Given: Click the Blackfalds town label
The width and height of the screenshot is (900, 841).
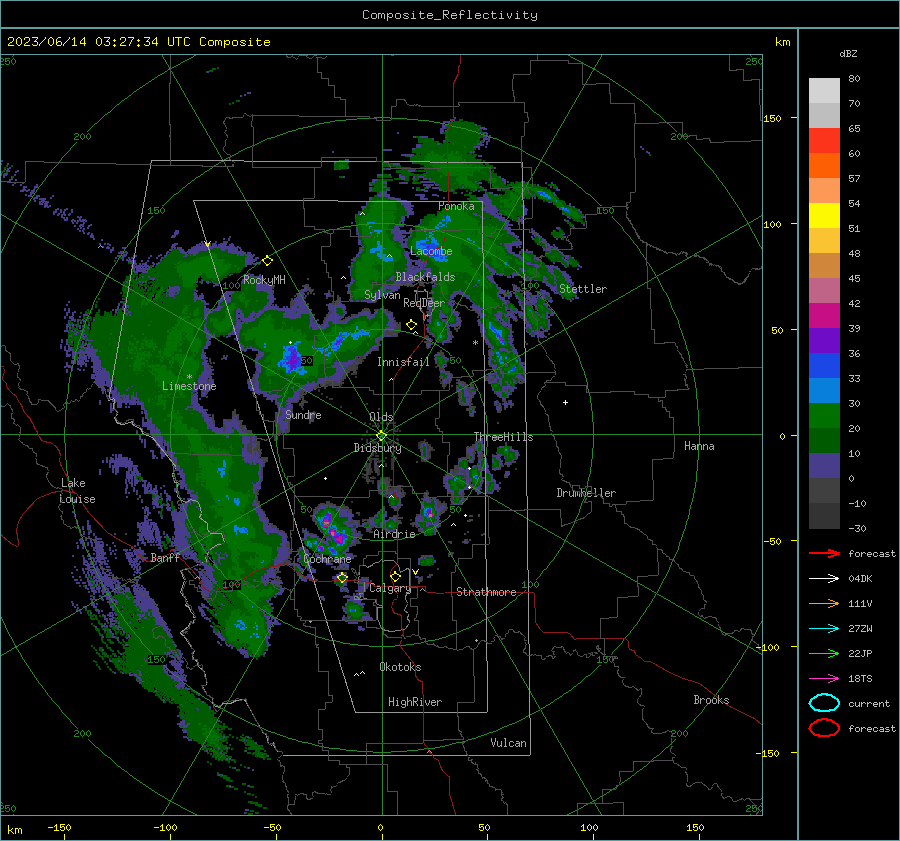Looking at the screenshot, I should [x=425, y=277].
